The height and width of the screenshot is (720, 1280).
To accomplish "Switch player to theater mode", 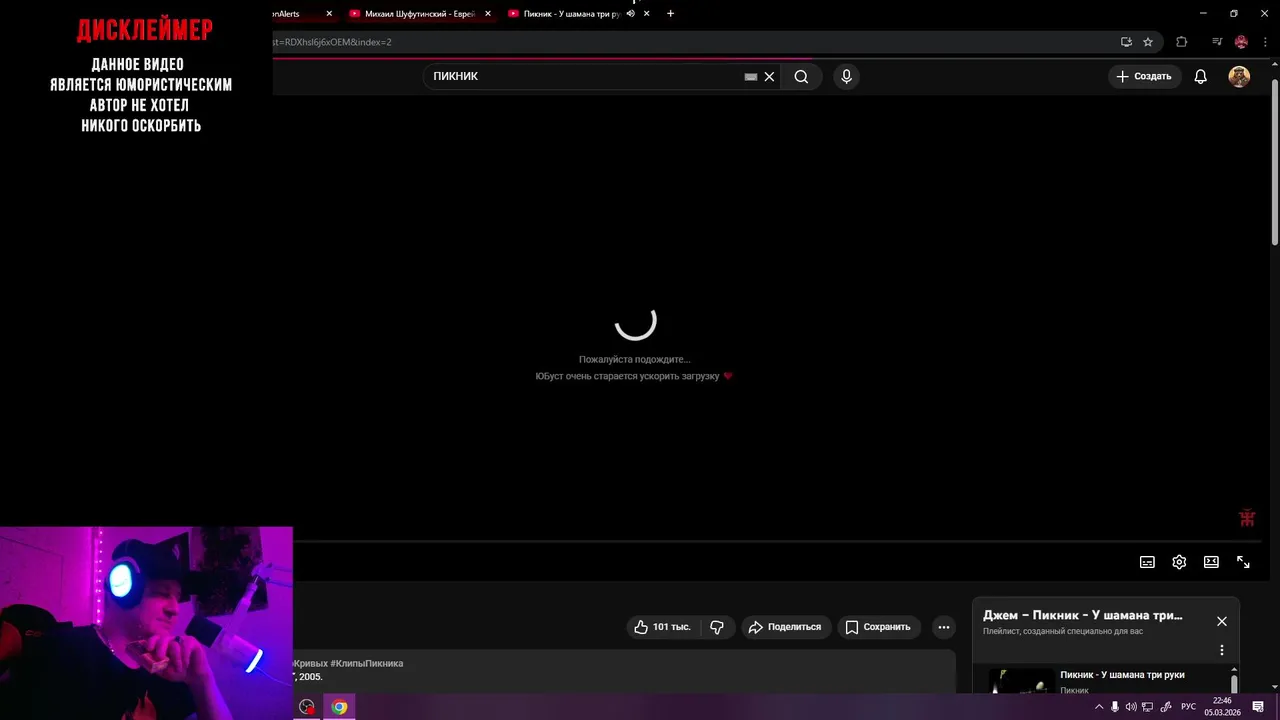I will tap(1211, 562).
